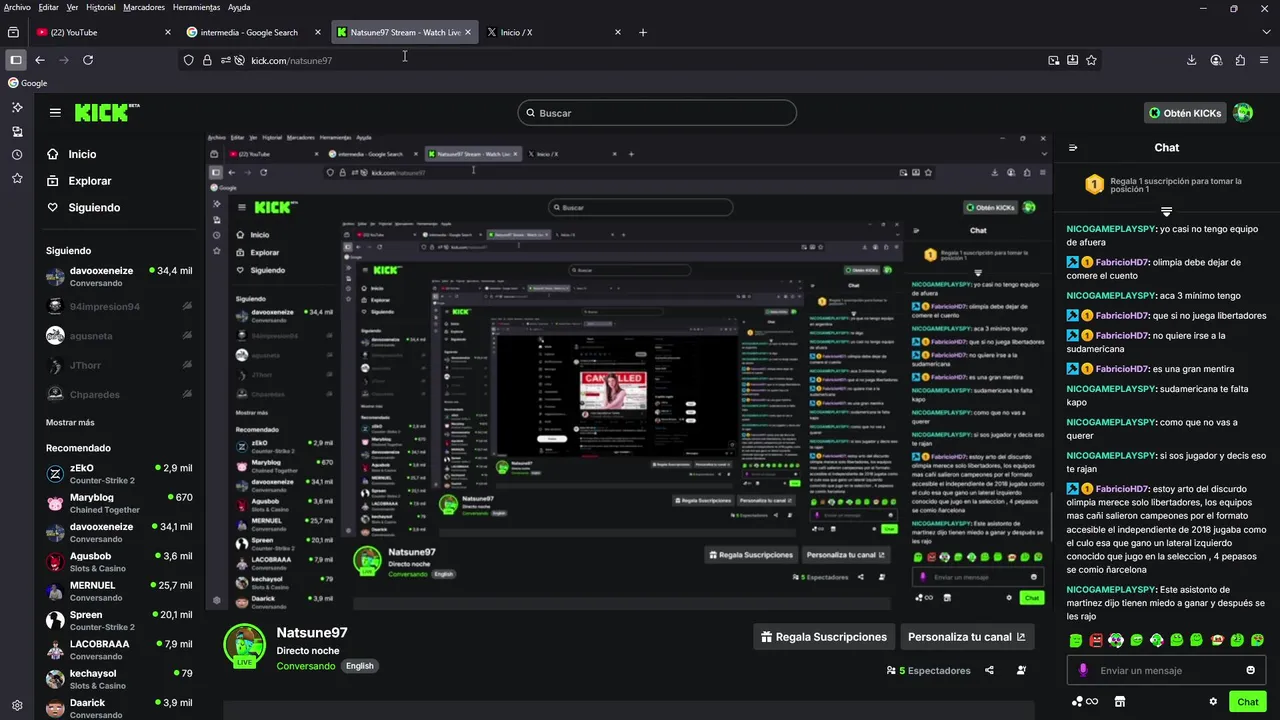Expand Mostrar más in following list
The image size is (1280, 720).
click(x=70, y=422)
